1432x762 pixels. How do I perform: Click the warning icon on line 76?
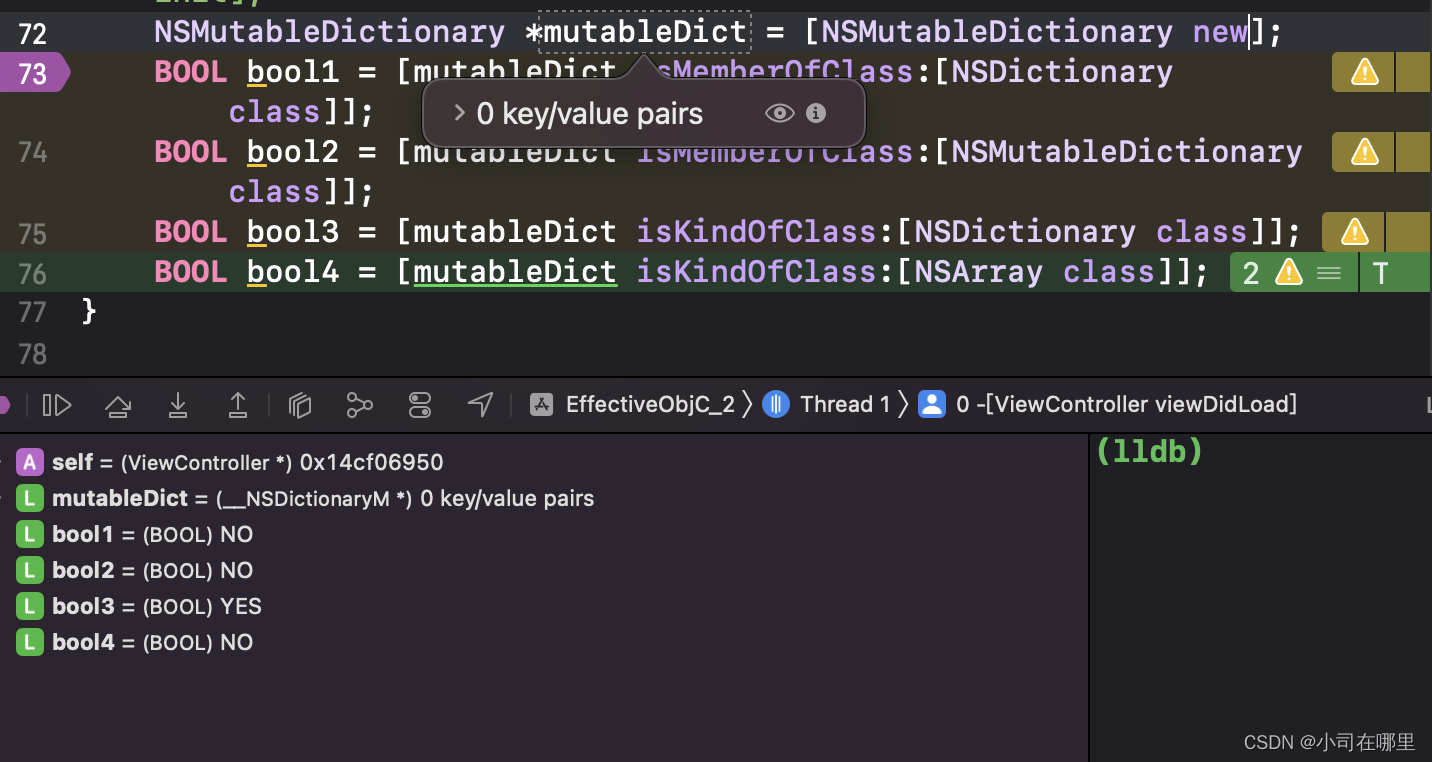click(1289, 272)
